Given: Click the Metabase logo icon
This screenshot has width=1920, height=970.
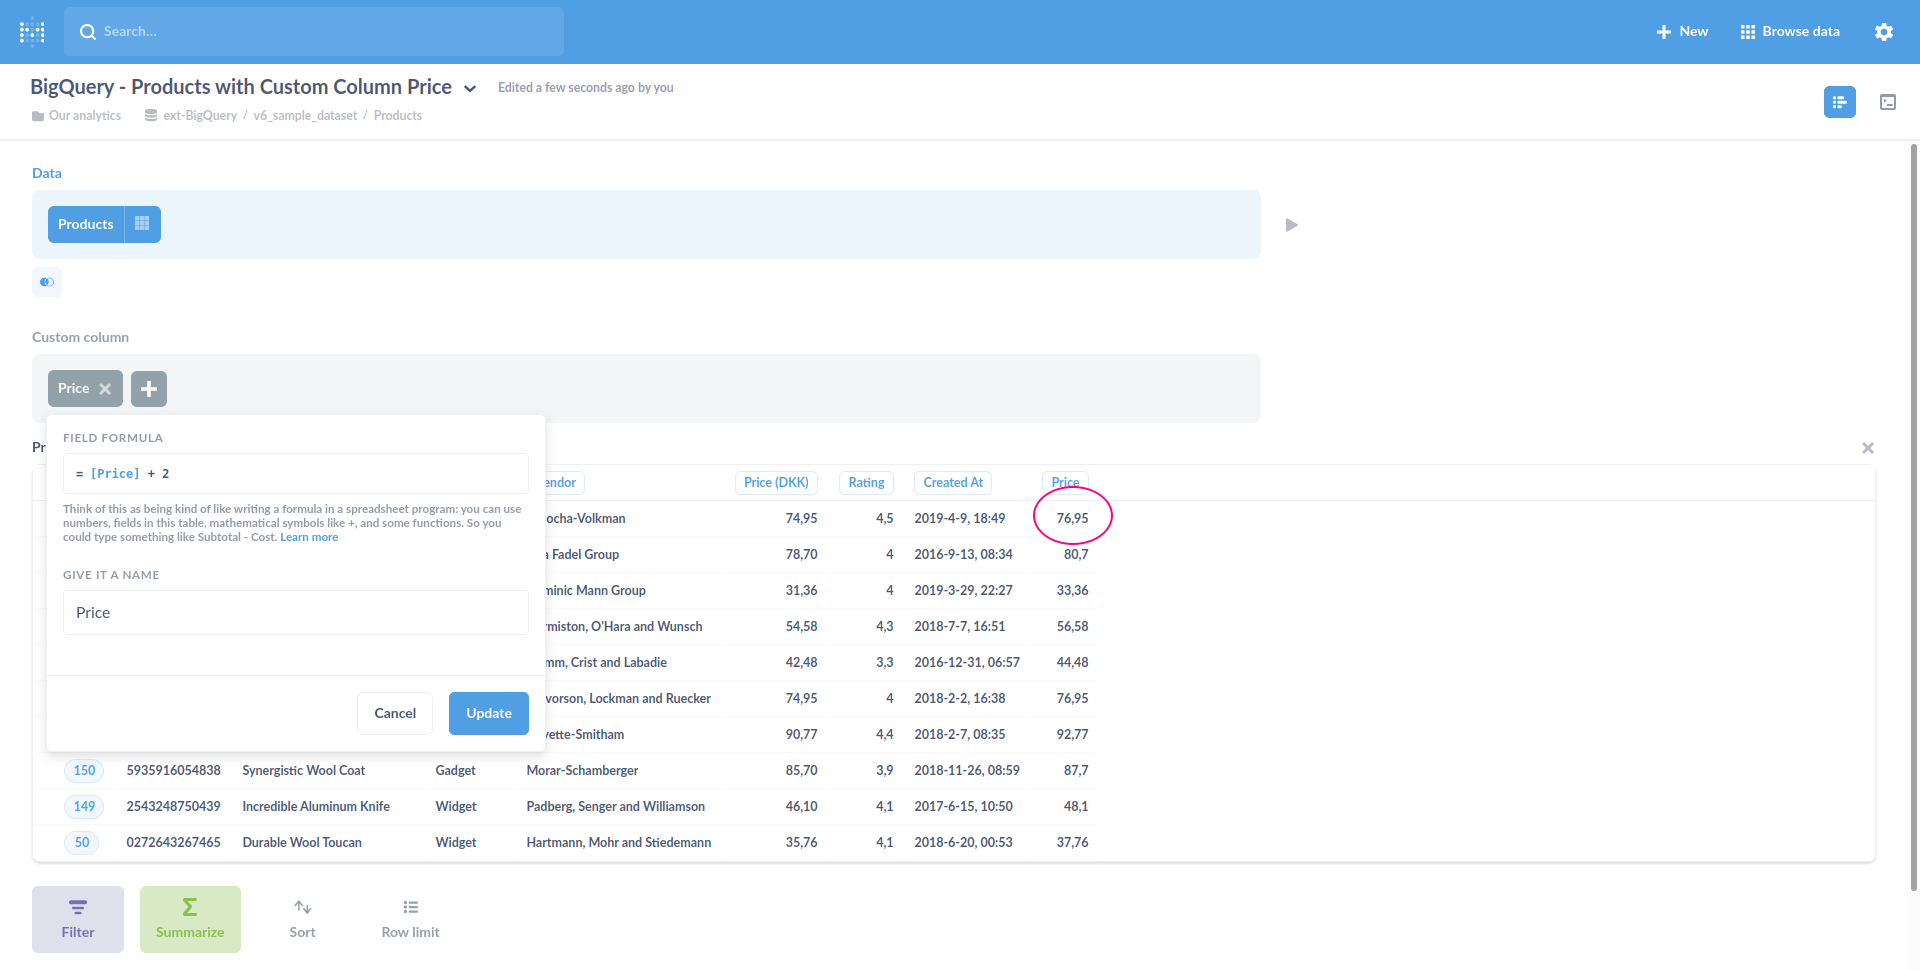Looking at the screenshot, I should pyautogui.click(x=32, y=31).
